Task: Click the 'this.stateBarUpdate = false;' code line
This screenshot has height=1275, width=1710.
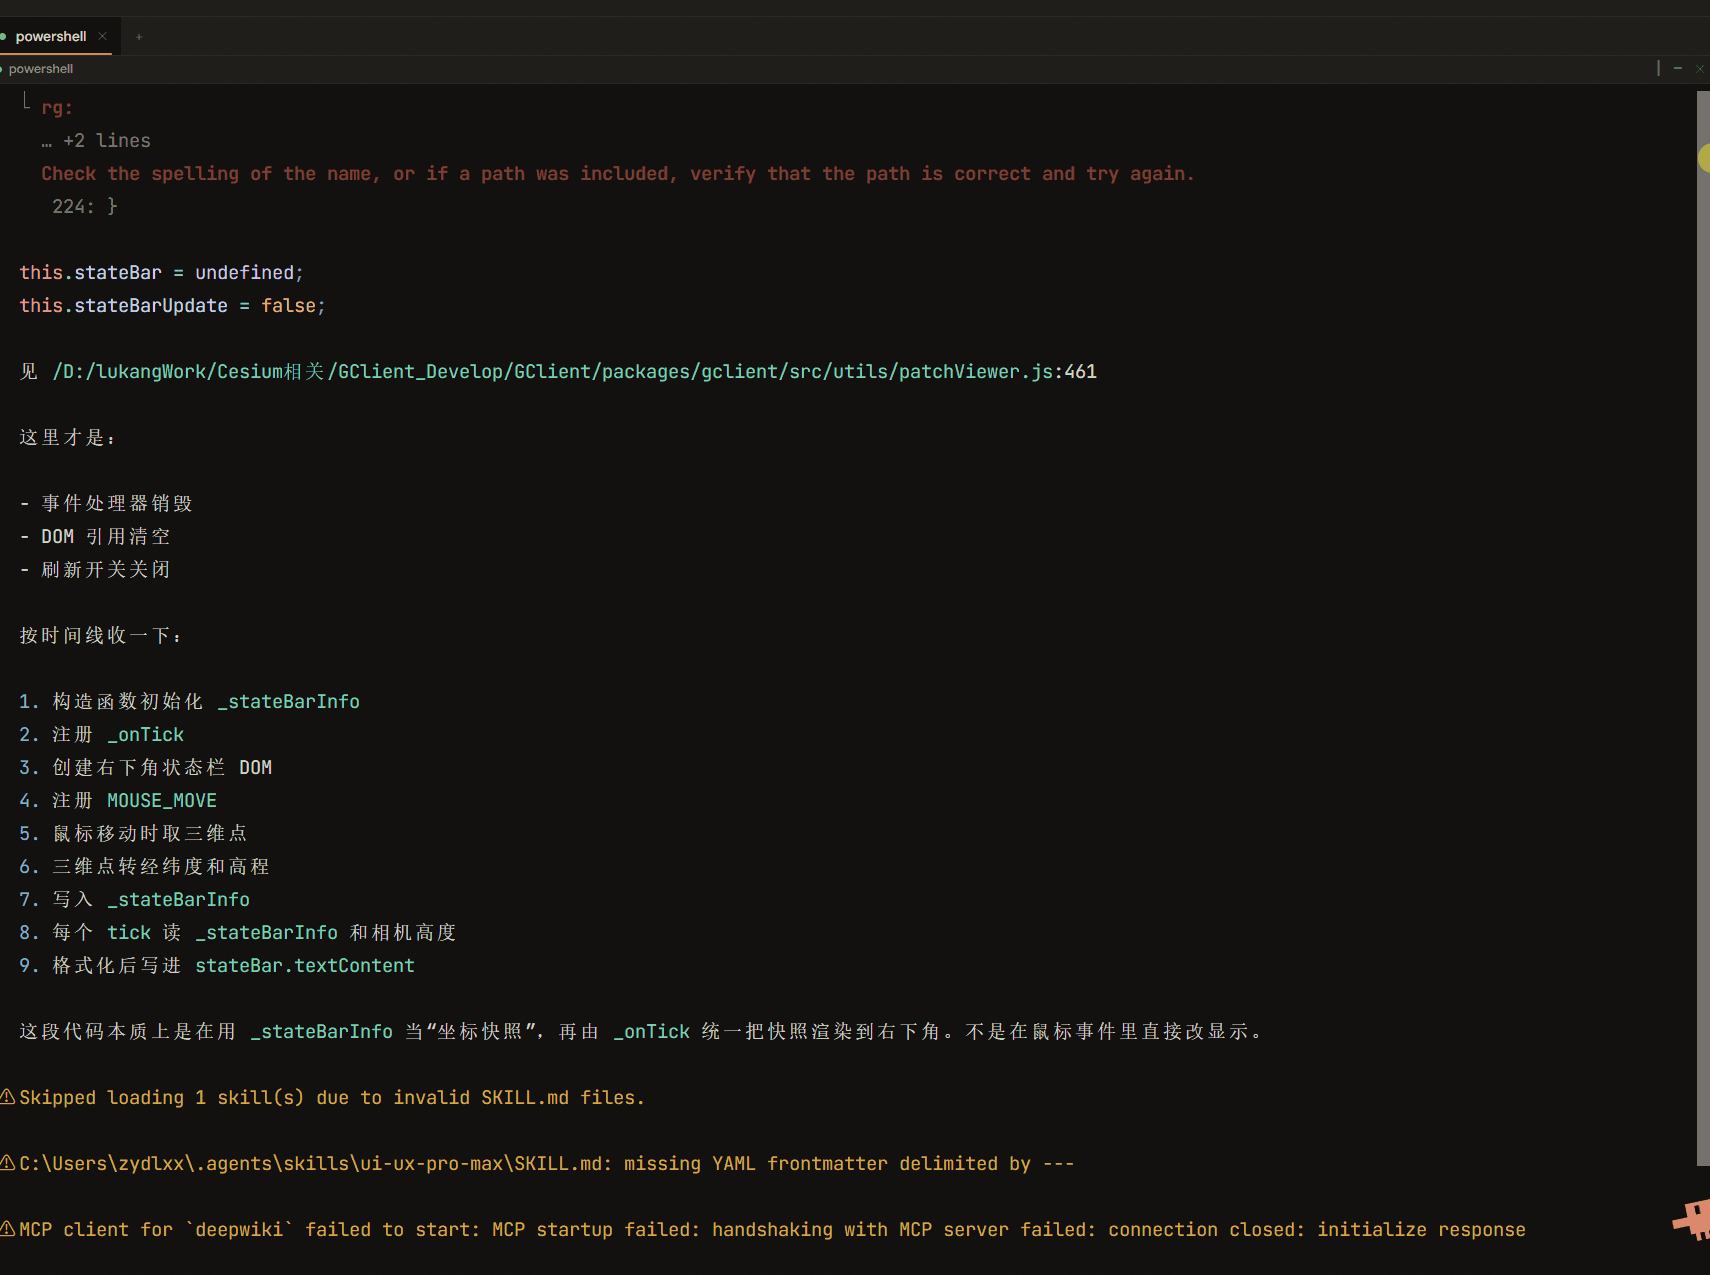Action: [x=172, y=306]
